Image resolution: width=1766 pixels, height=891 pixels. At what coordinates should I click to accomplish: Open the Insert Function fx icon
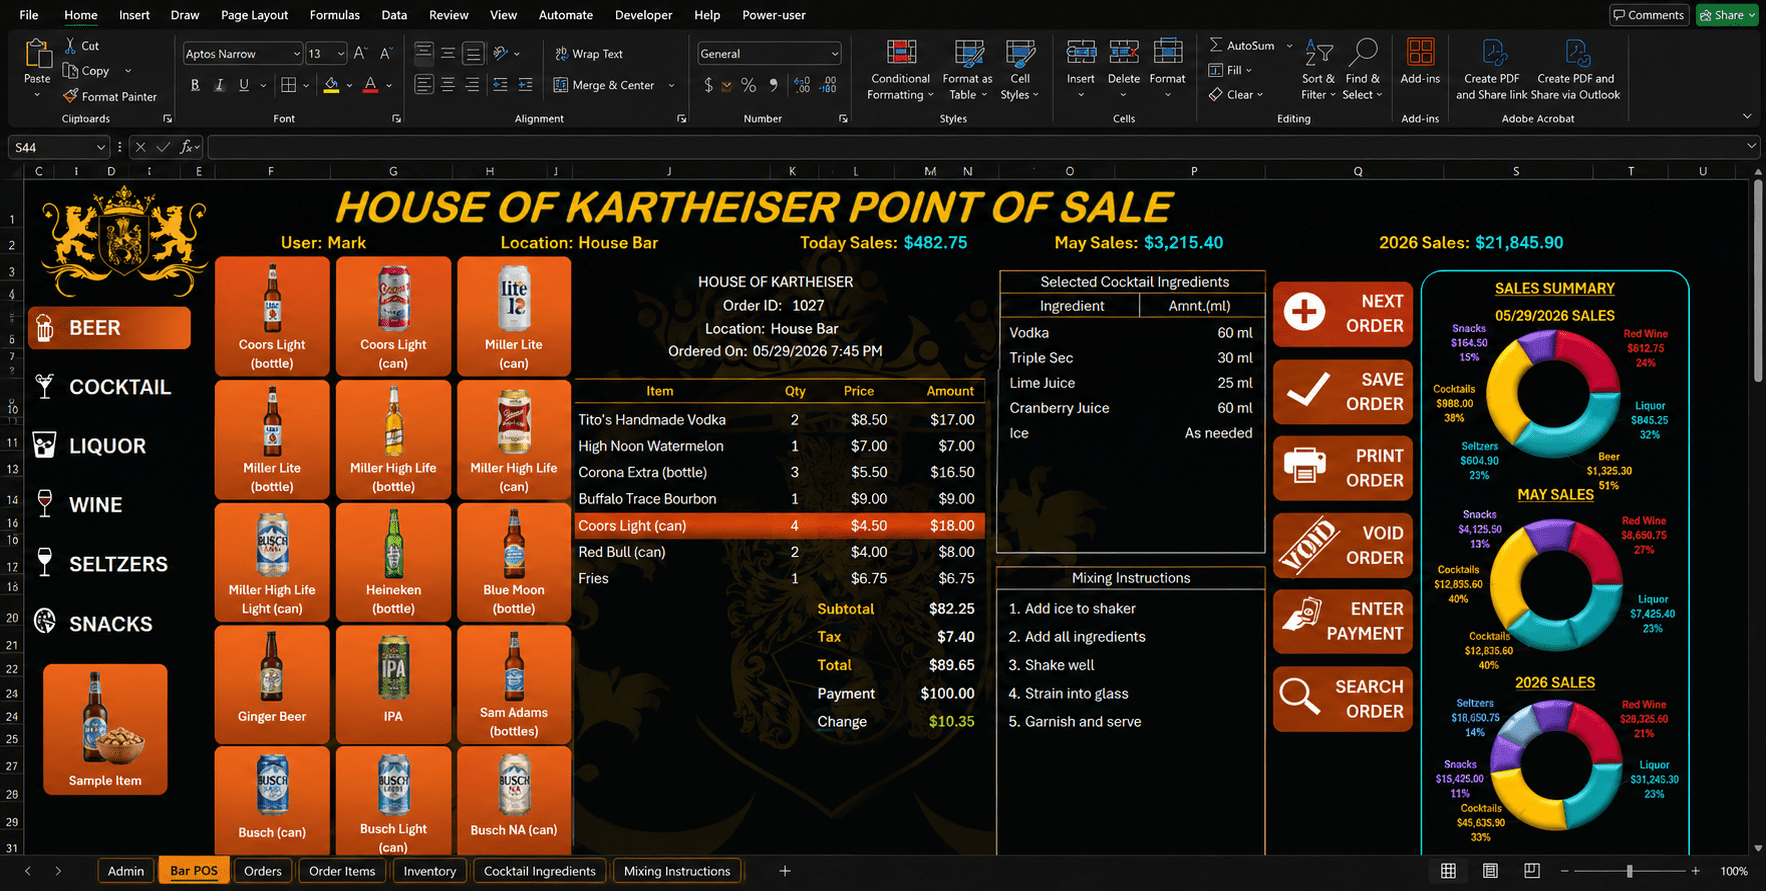point(186,147)
